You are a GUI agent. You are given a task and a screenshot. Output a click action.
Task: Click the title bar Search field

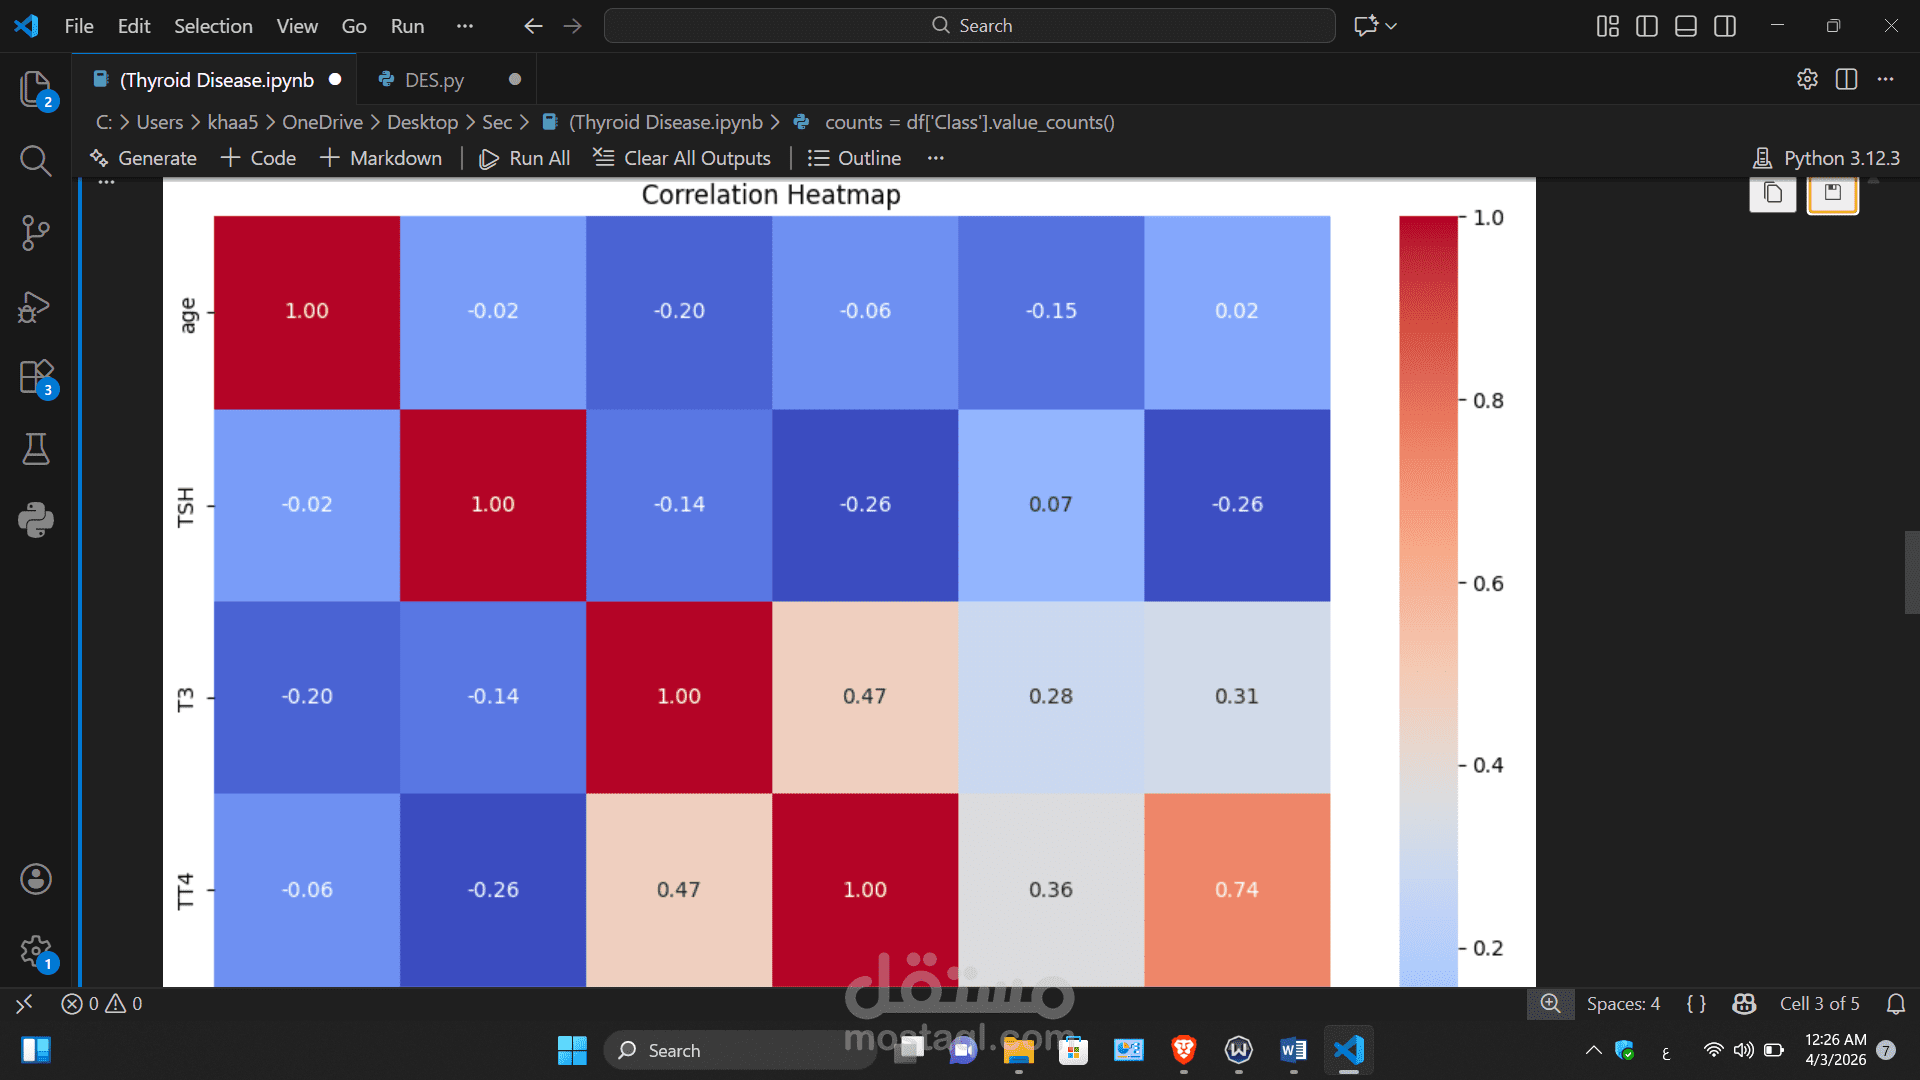tap(969, 26)
